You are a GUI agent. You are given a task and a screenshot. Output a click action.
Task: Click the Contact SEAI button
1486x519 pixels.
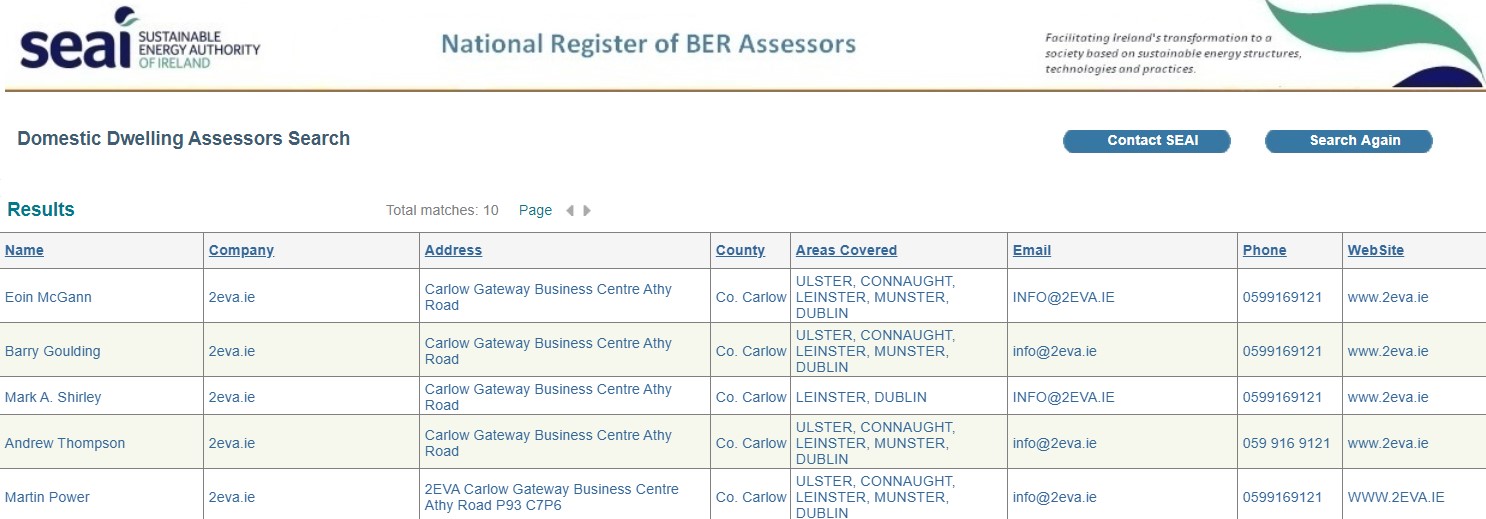click(x=1147, y=141)
